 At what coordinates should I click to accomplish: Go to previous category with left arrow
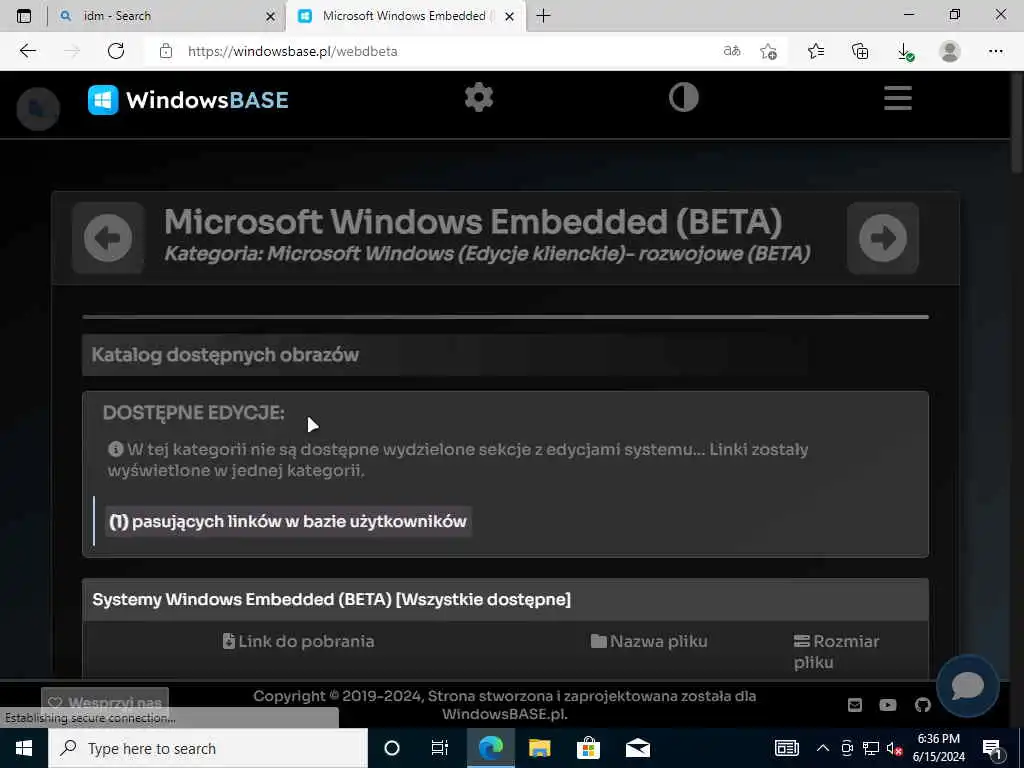pyautogui.click(x=108, y=238)
